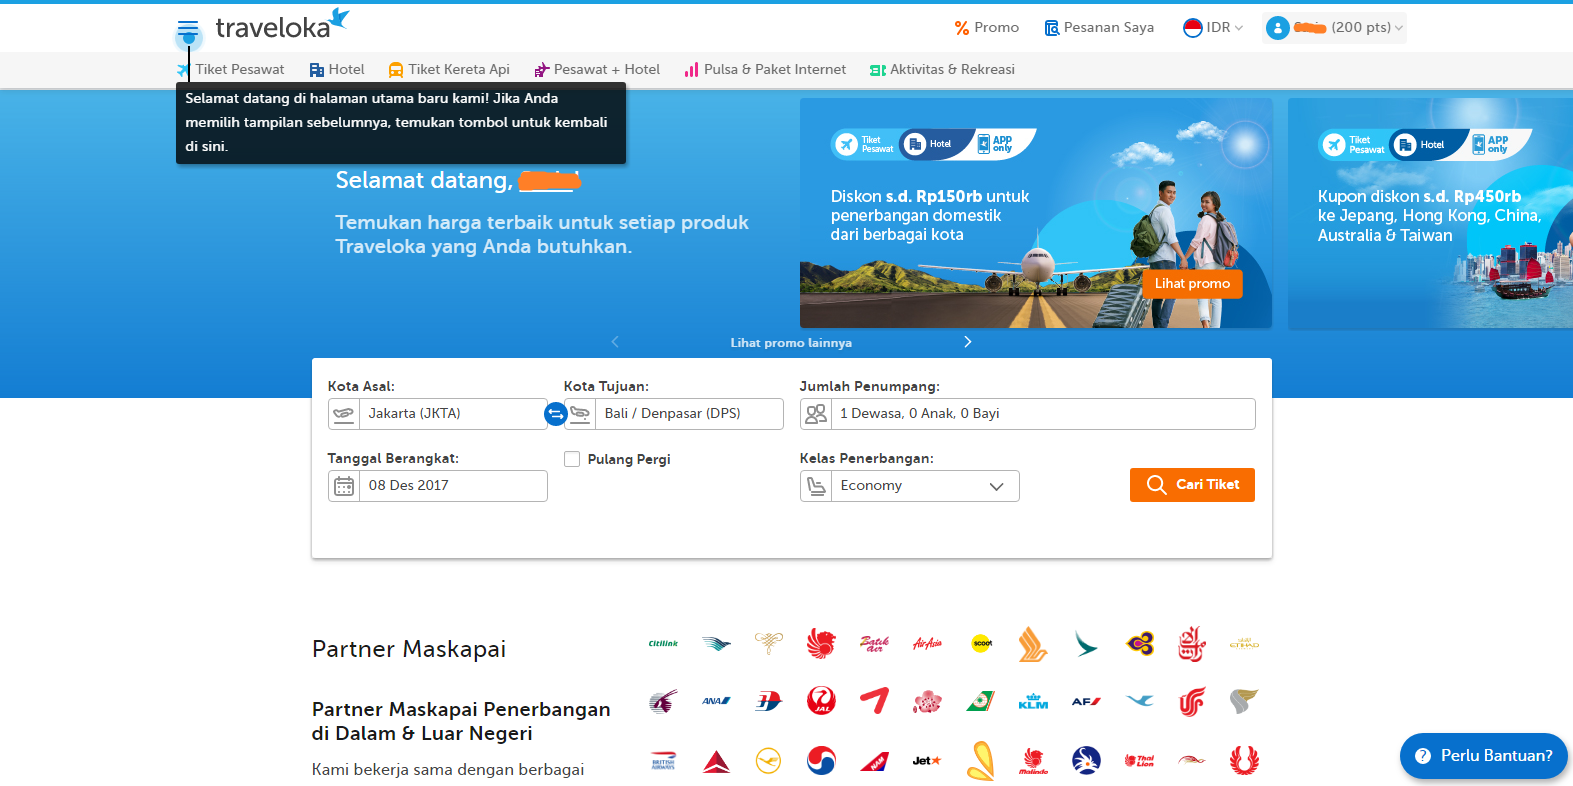
Task: Open the hamburger menu icon
Action: pos(188,28)
